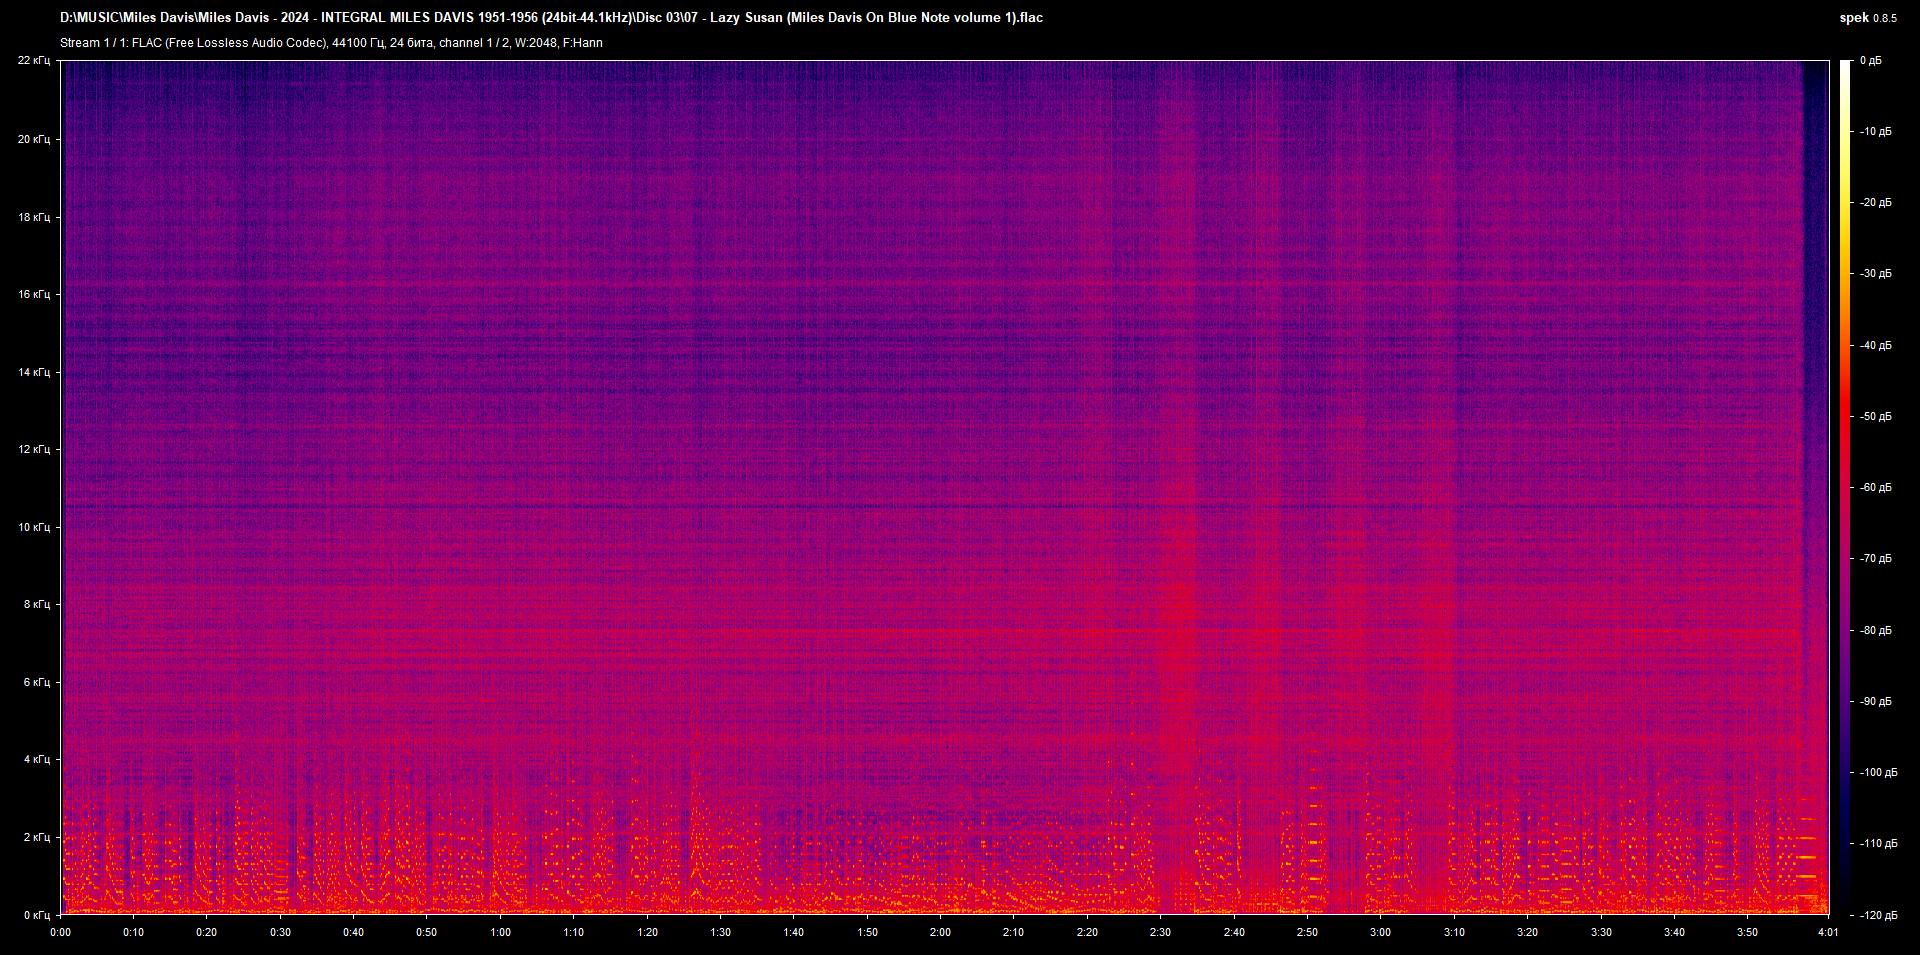Click the dB color gradient scale bar
Screen dimensions: 1920x955
tap(1846, 488)
